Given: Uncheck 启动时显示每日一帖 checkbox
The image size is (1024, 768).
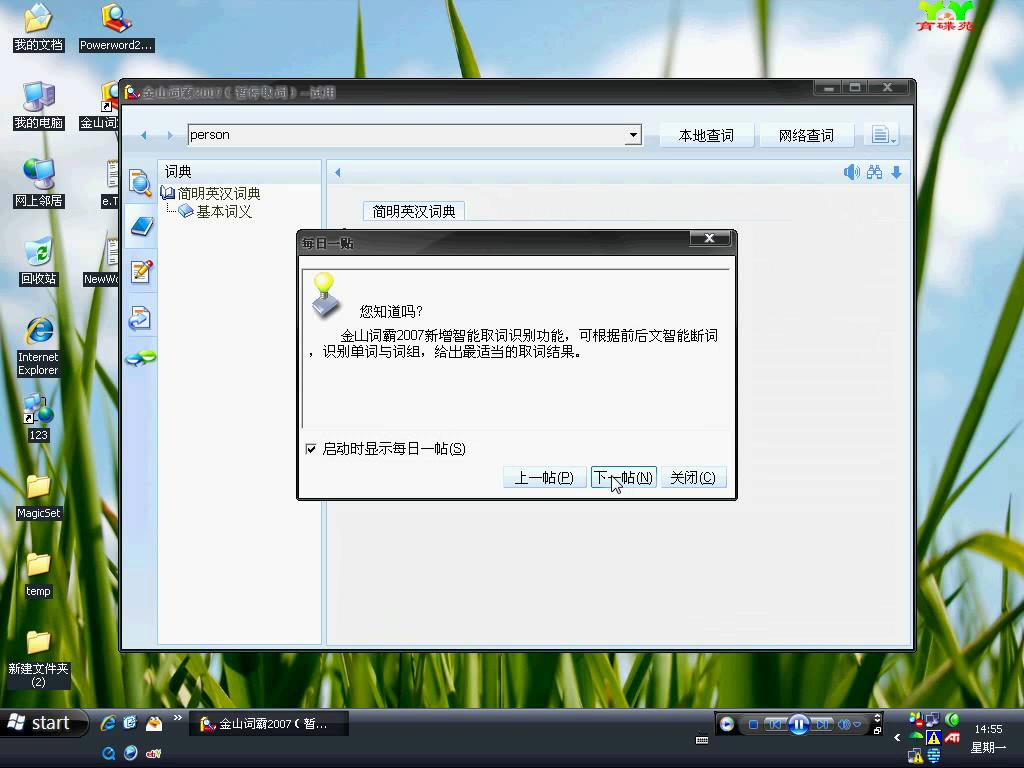Looking at the screenshot, I should 311,449.
